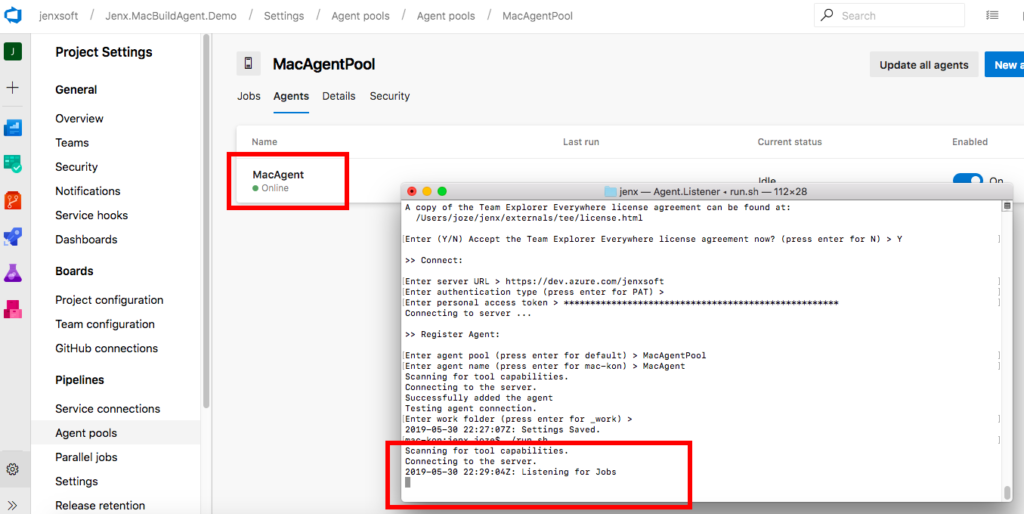Open the Artifacts hub icon in sidebar

coord(13,309)
